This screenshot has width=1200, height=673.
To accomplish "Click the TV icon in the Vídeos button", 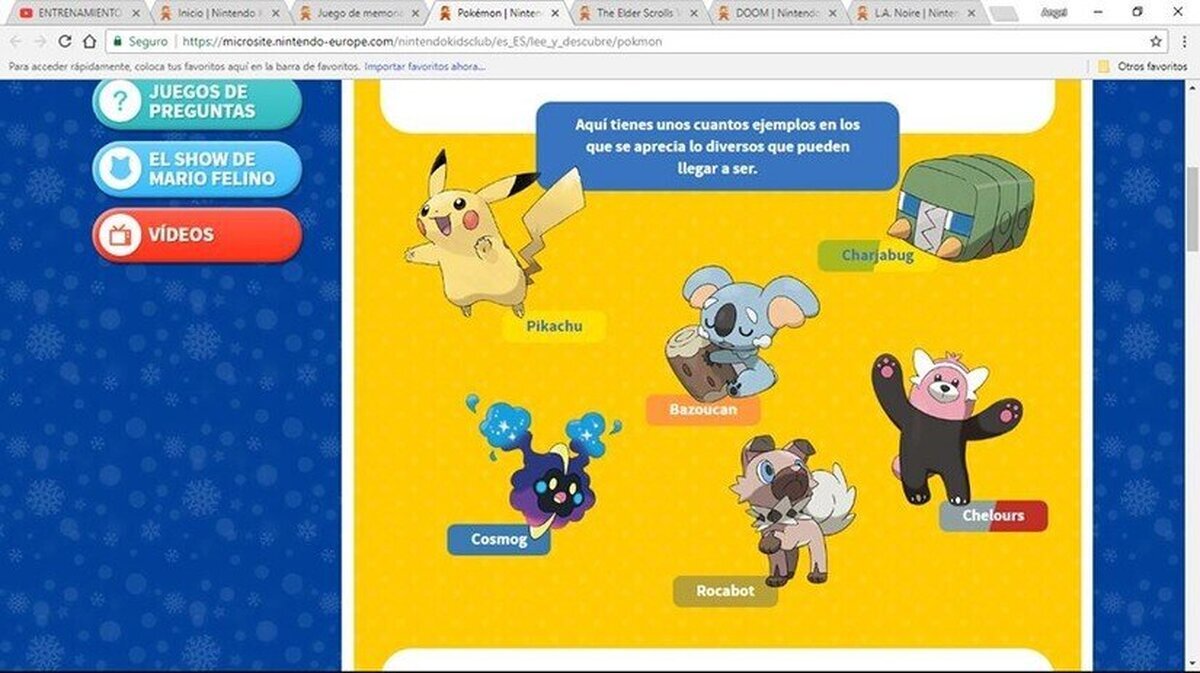I will tap(121, 235).
